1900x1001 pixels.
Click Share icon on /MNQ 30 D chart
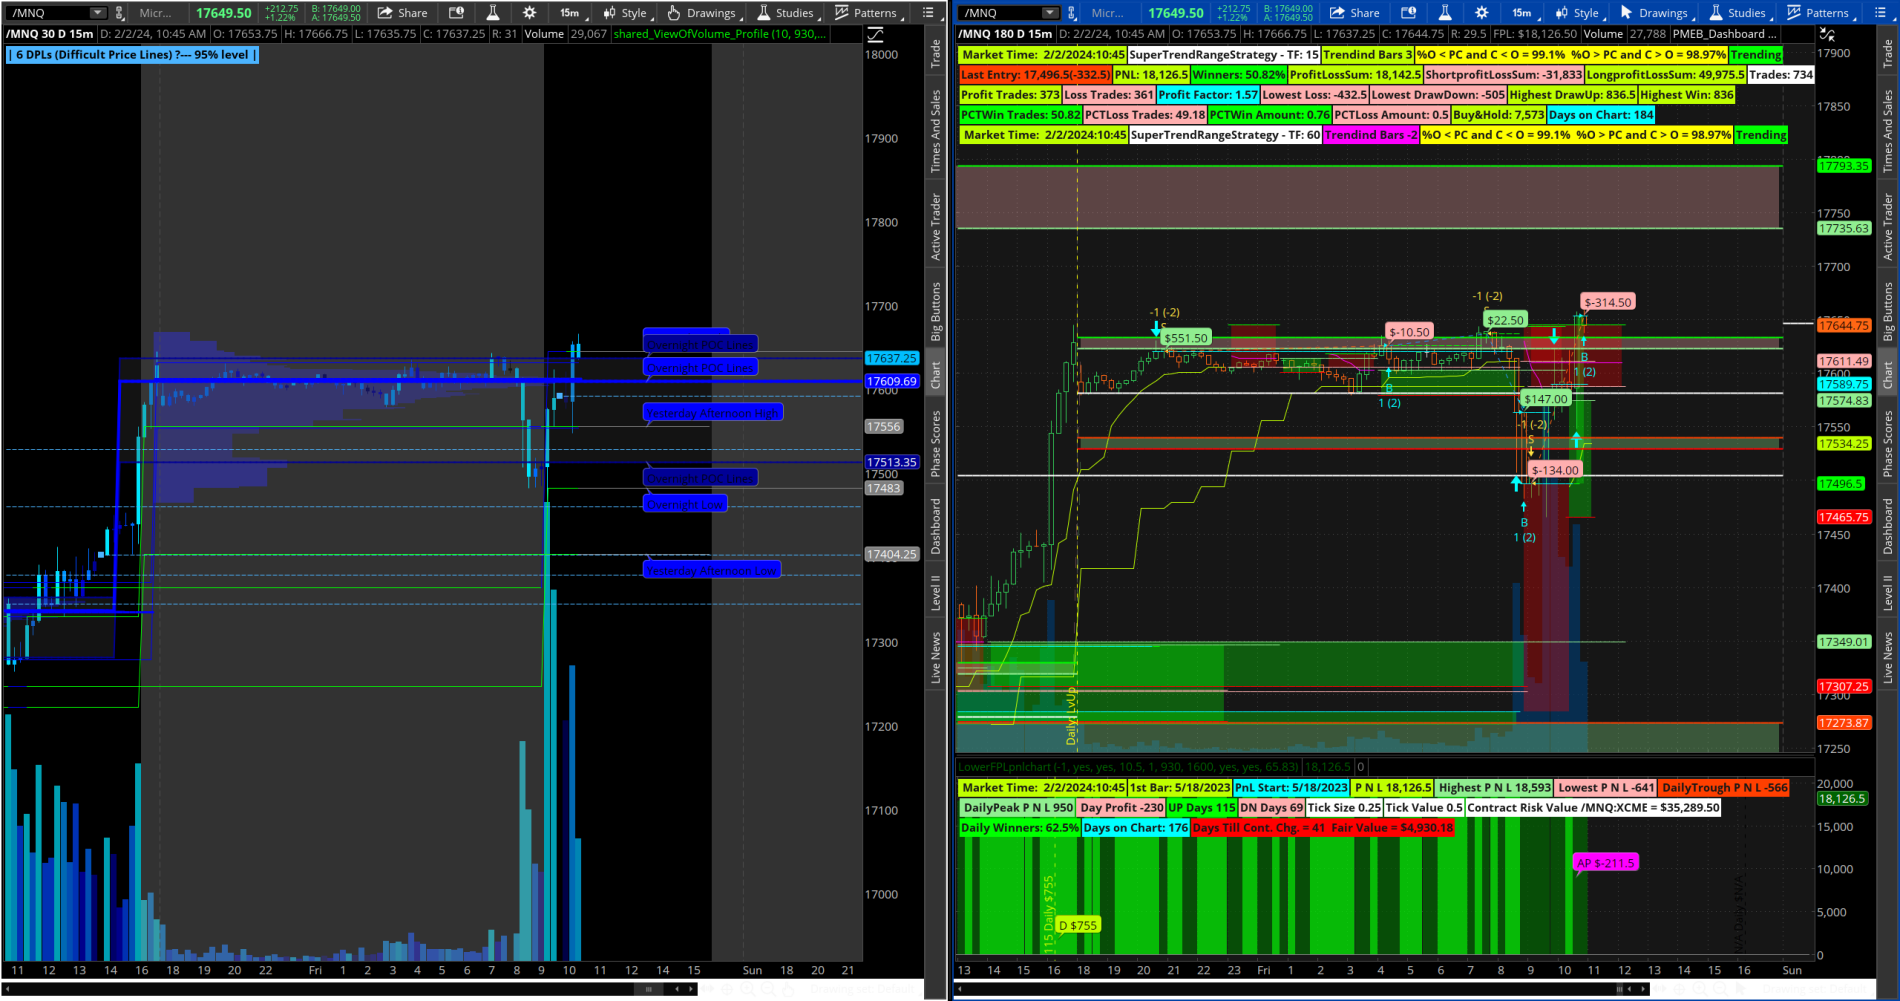coord(402,13)
